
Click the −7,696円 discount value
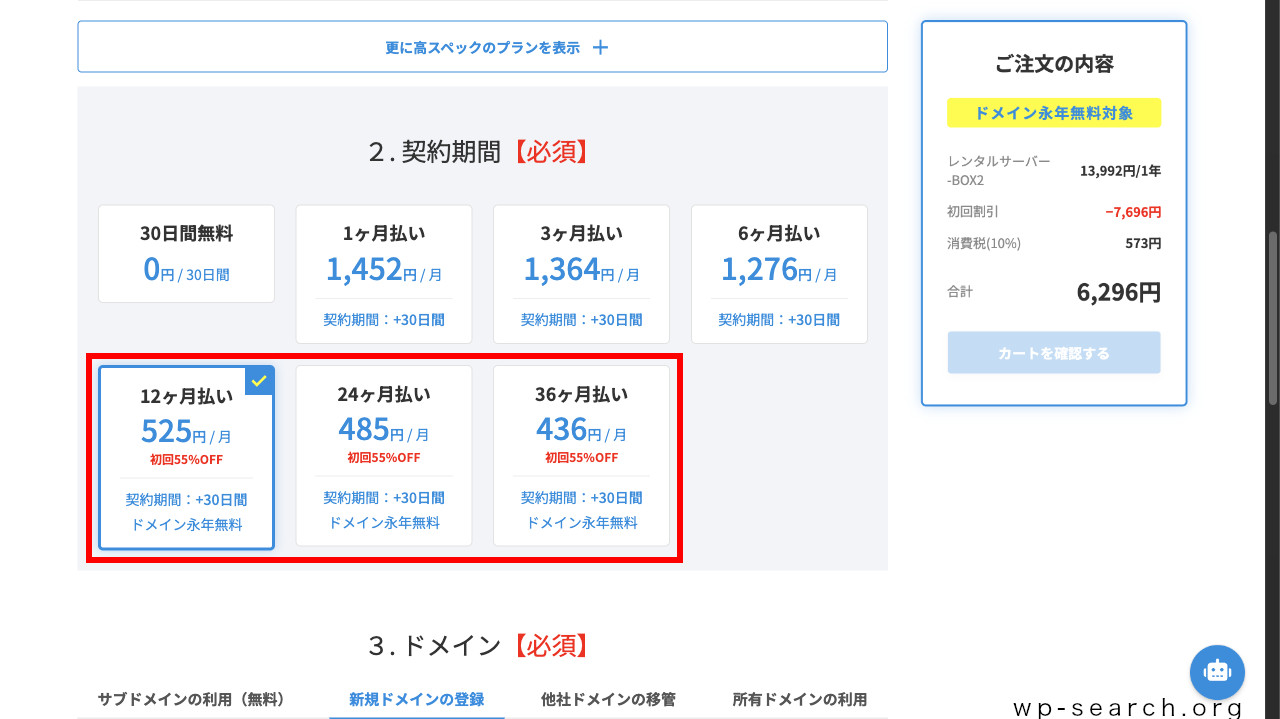pyautogui.click(x=1133, y=212)
